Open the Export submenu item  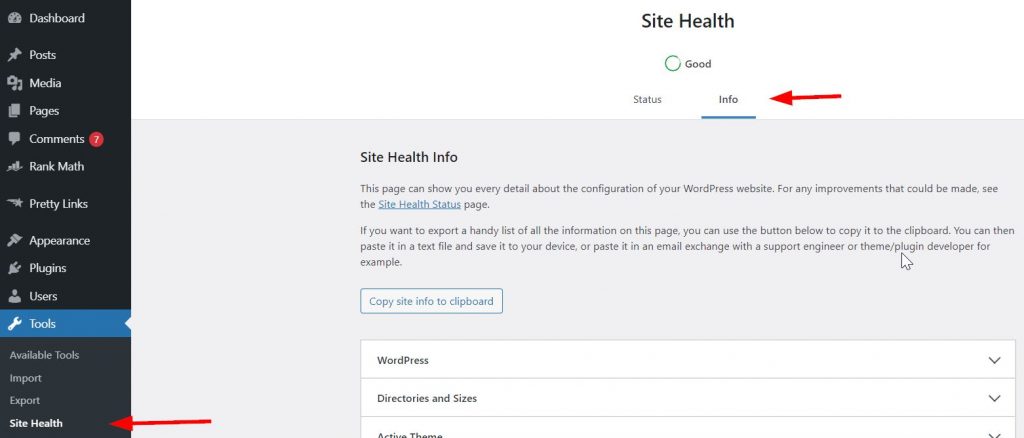coord(25,400)
